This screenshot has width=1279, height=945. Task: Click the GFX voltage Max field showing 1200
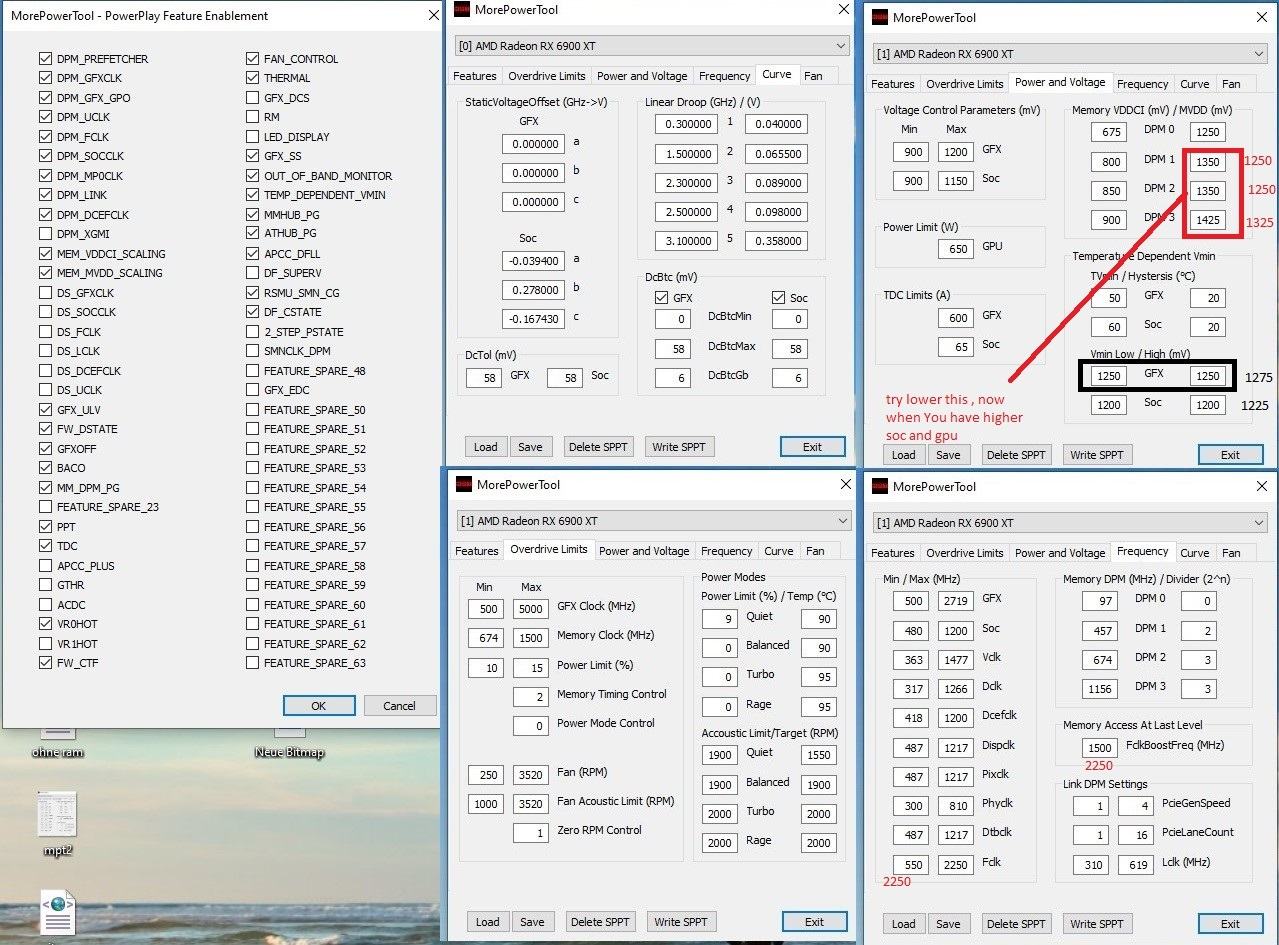tap(956, 151)
